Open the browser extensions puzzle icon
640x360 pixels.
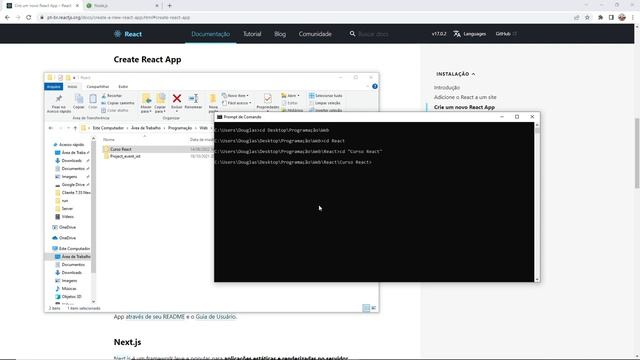[x=600, y=18]
